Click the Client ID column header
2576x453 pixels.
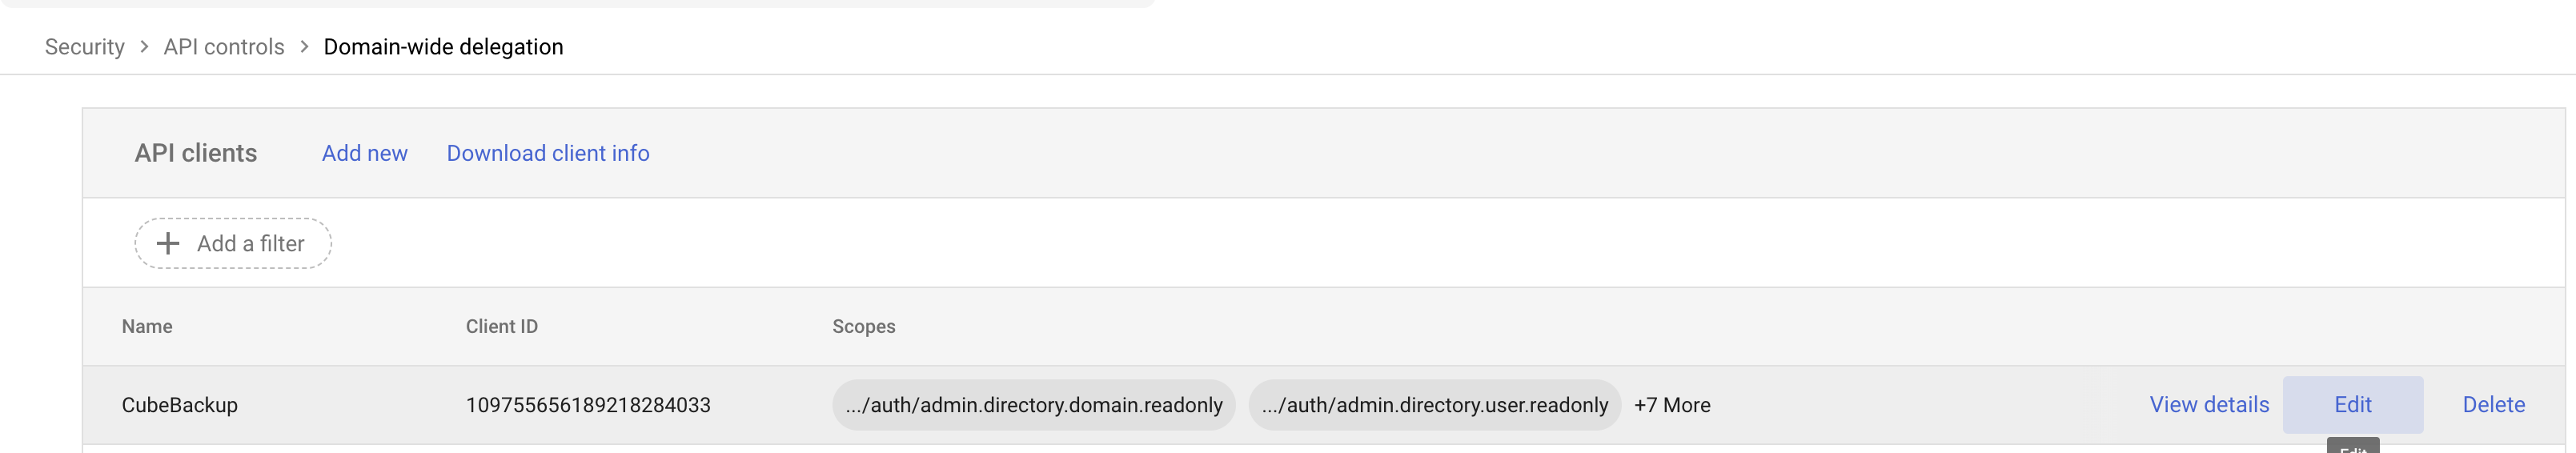(502, 326)
